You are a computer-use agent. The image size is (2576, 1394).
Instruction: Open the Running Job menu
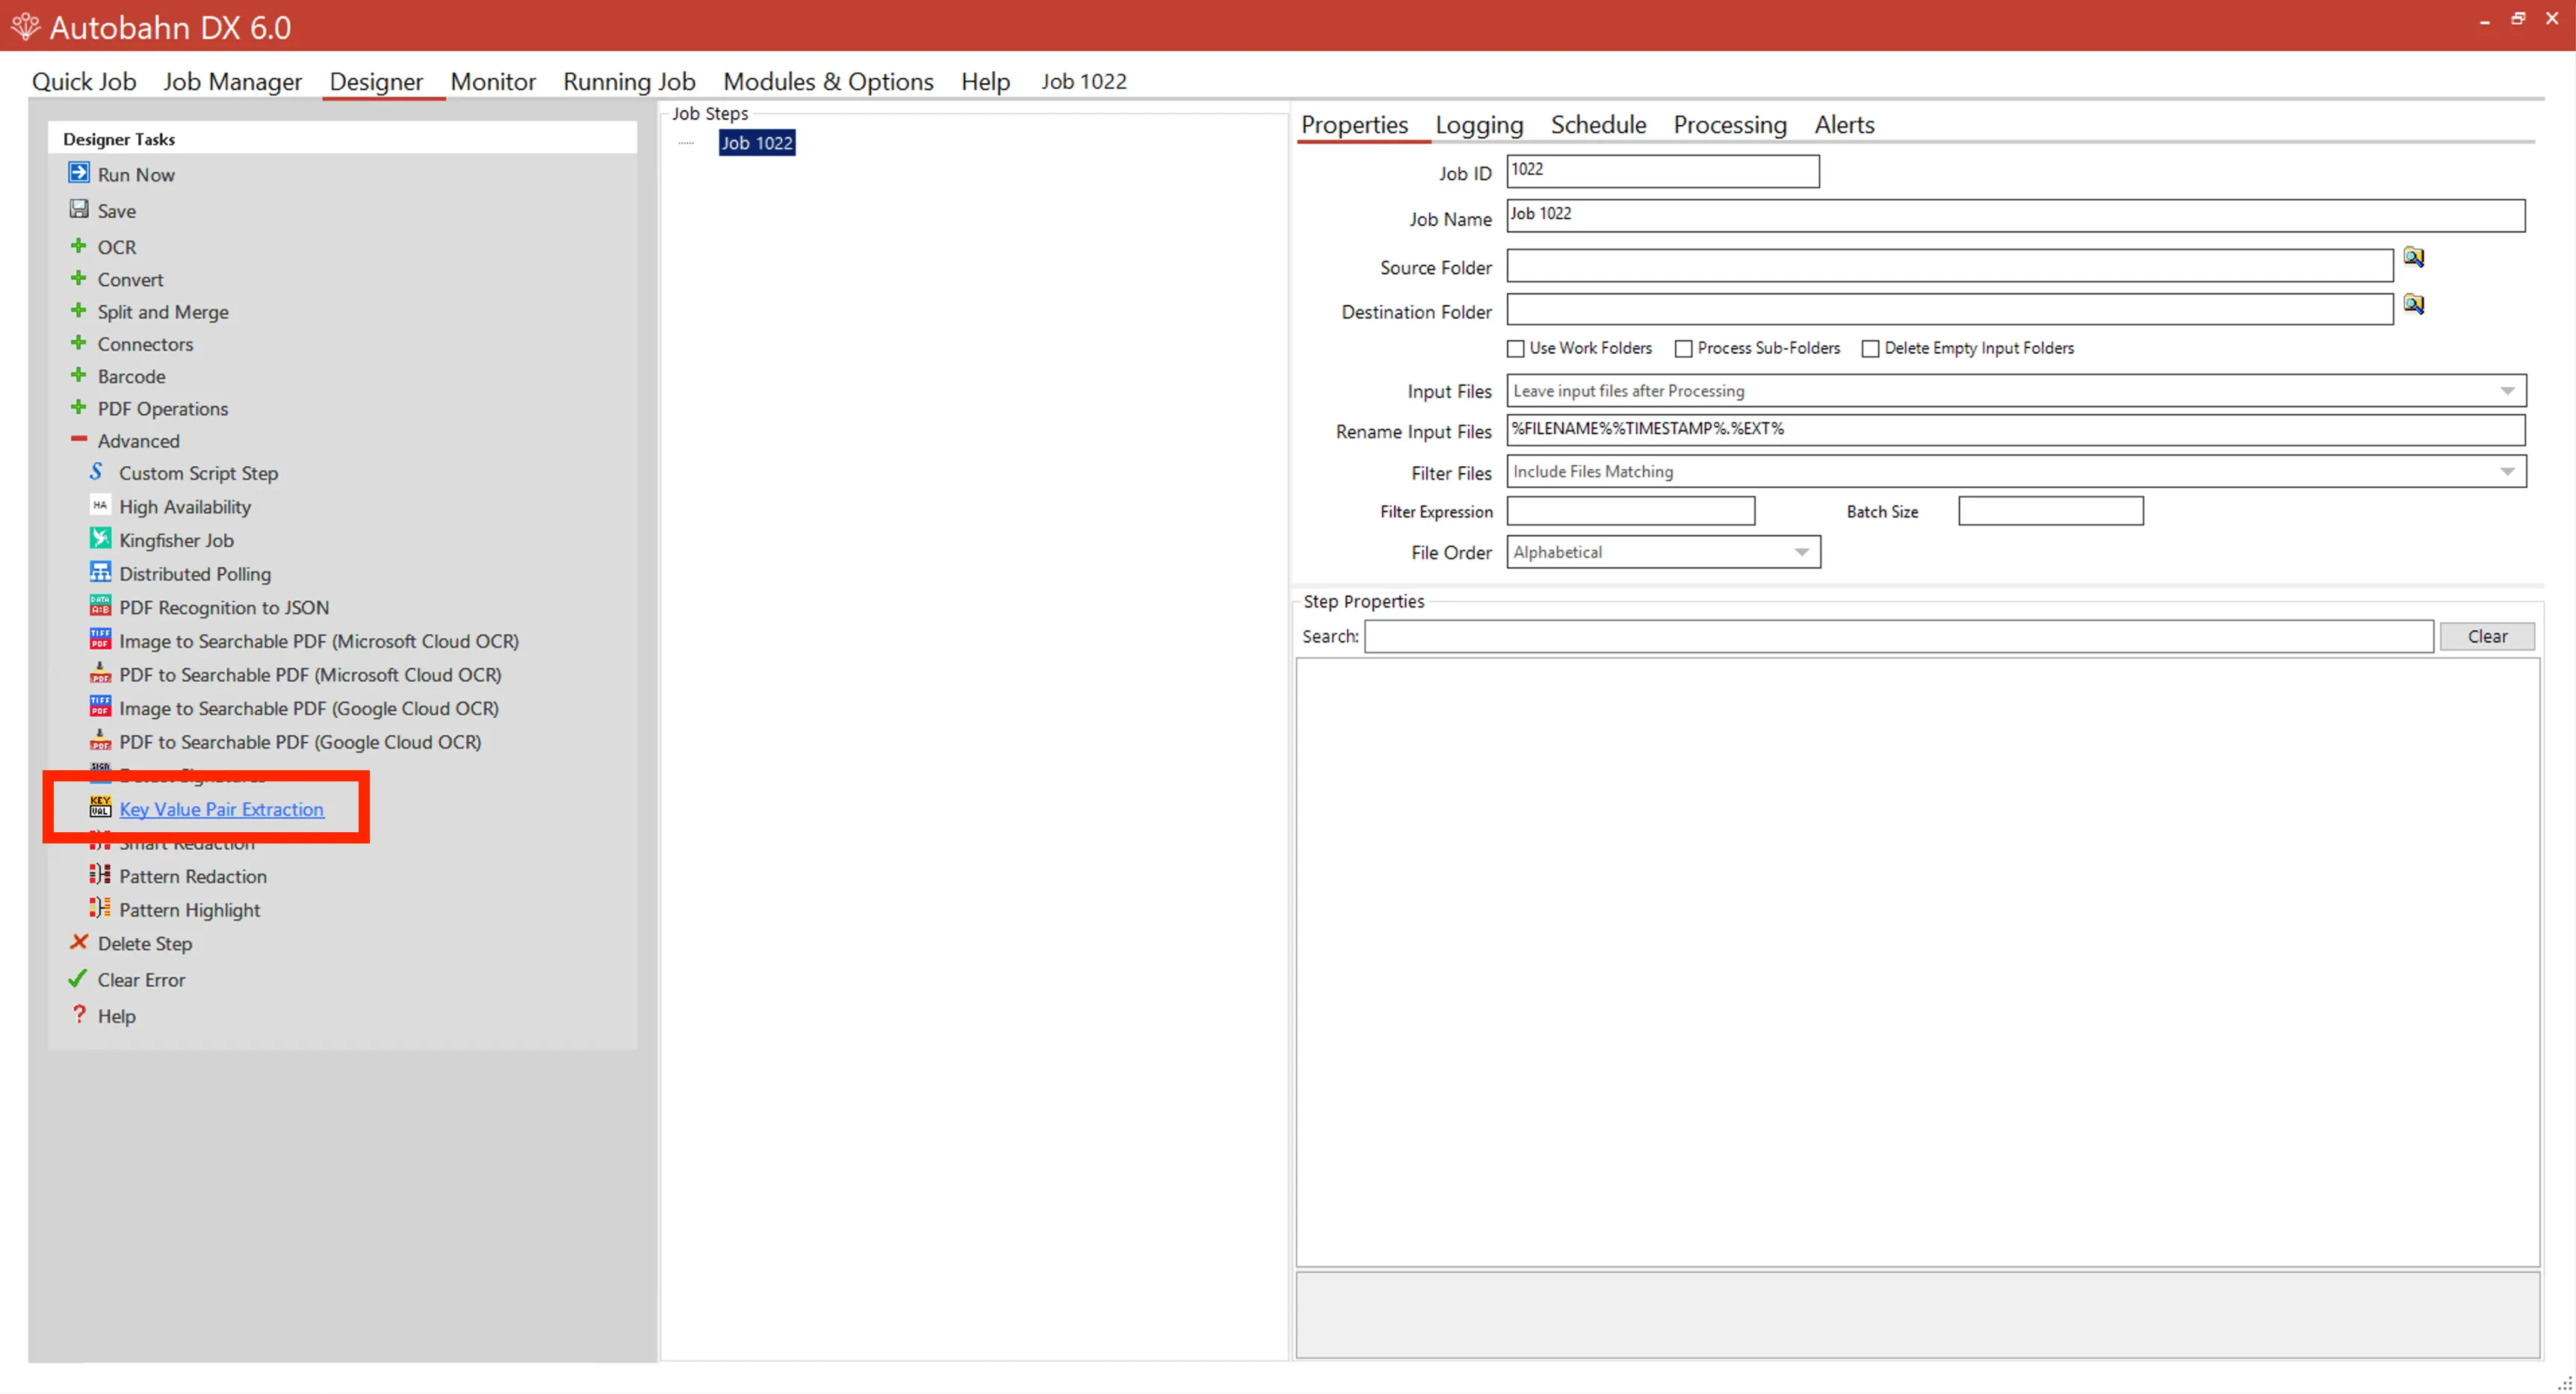(629, 81)
